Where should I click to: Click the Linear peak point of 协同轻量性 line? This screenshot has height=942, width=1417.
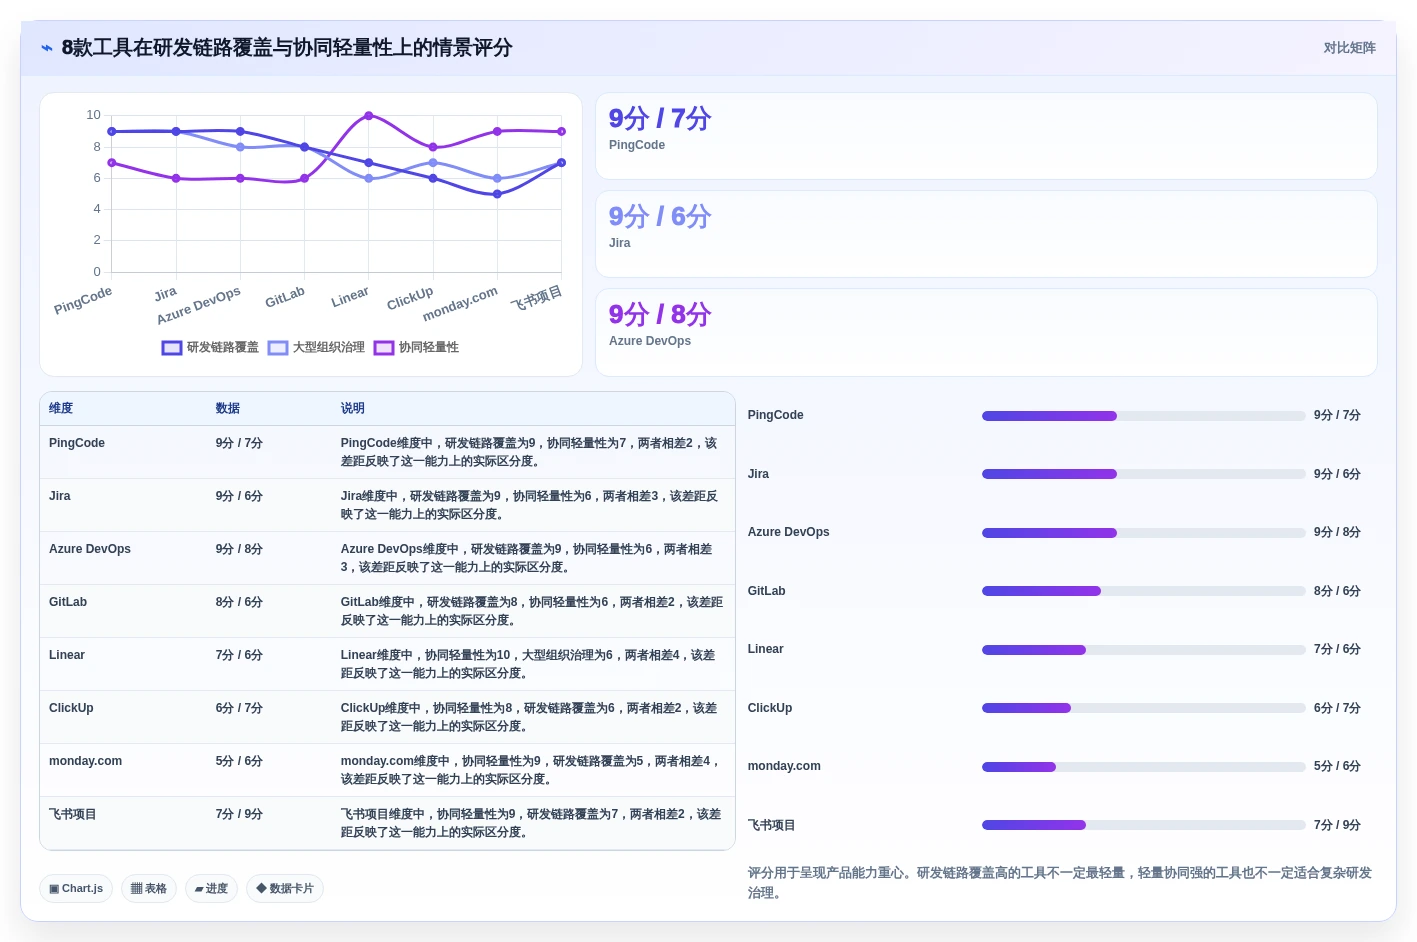369,116
